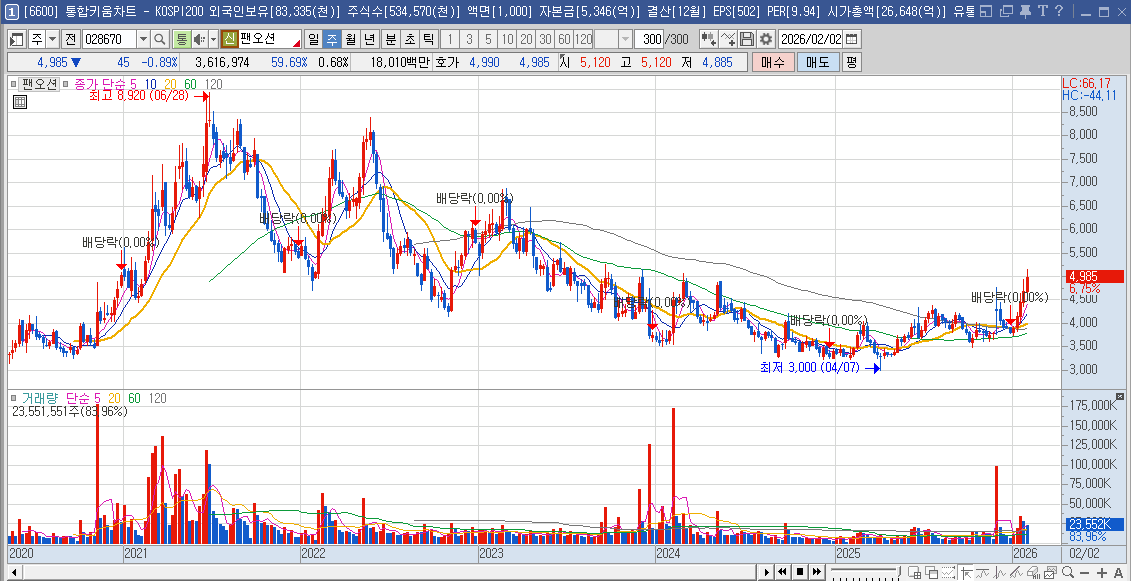This screenshot has width=1131, height=581.
Task: Click the 300 bar count input field
Action: [648, 39]
